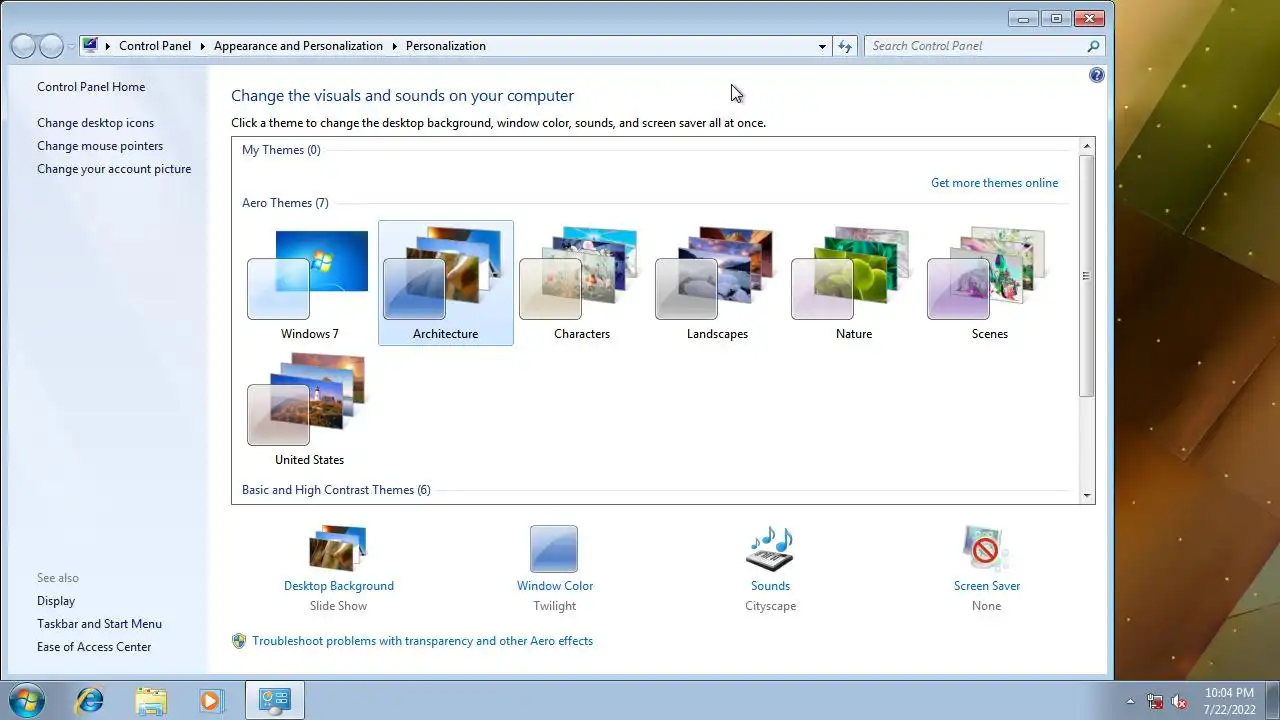
Task: Open Troubleshoot problems with transparency link
Action: pos(422,641)
